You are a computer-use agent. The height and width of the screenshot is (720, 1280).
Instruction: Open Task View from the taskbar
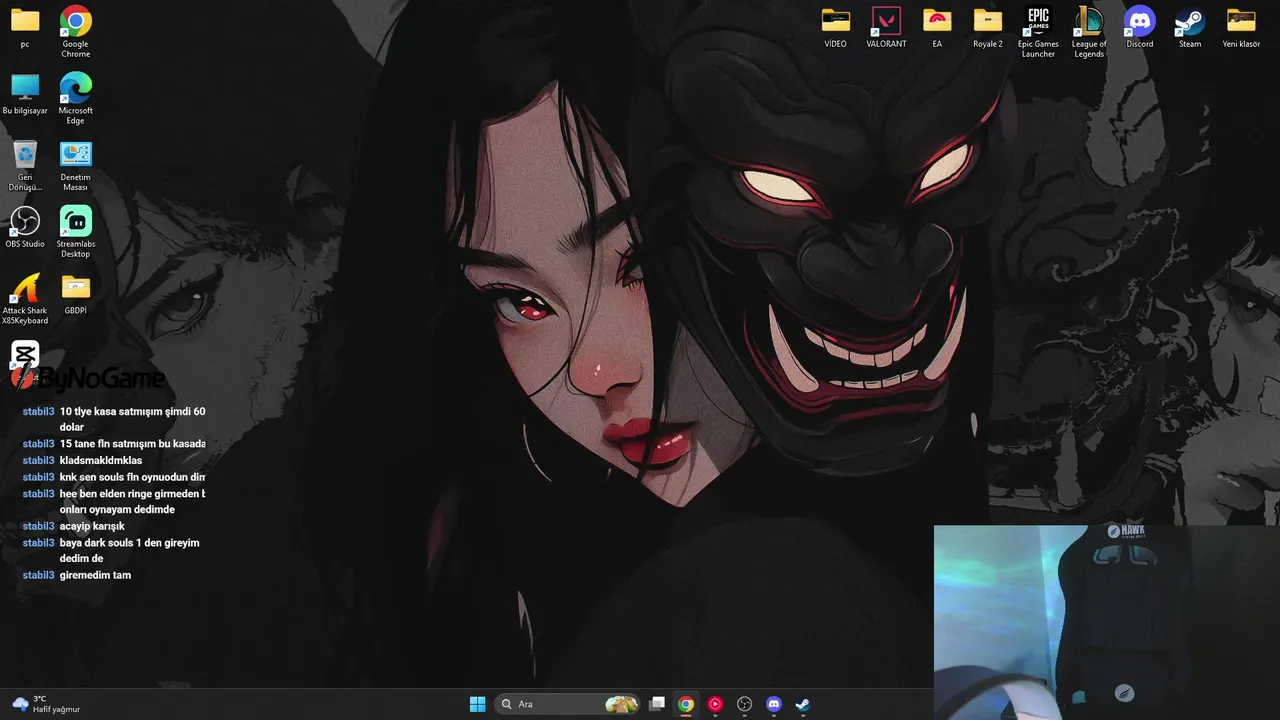[x=657, y=704]
